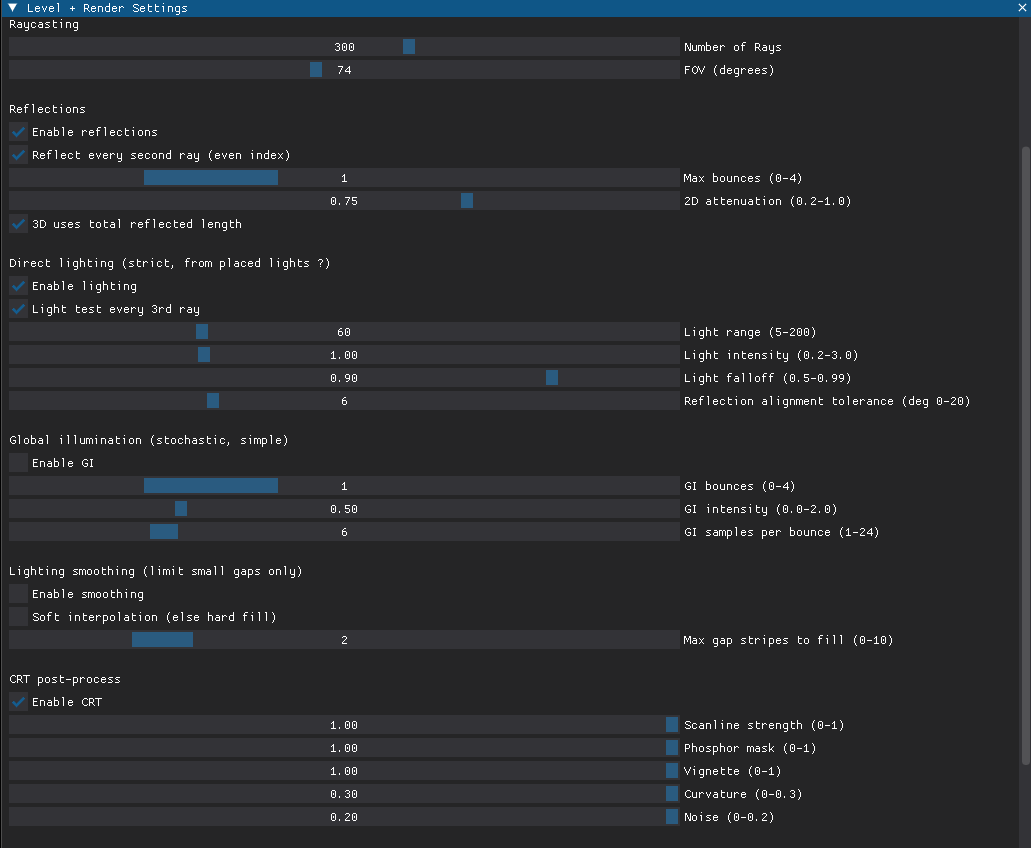Click the FOV degrees slider
The height and width of the screenshot is (848, 1031).
point(344,70)
